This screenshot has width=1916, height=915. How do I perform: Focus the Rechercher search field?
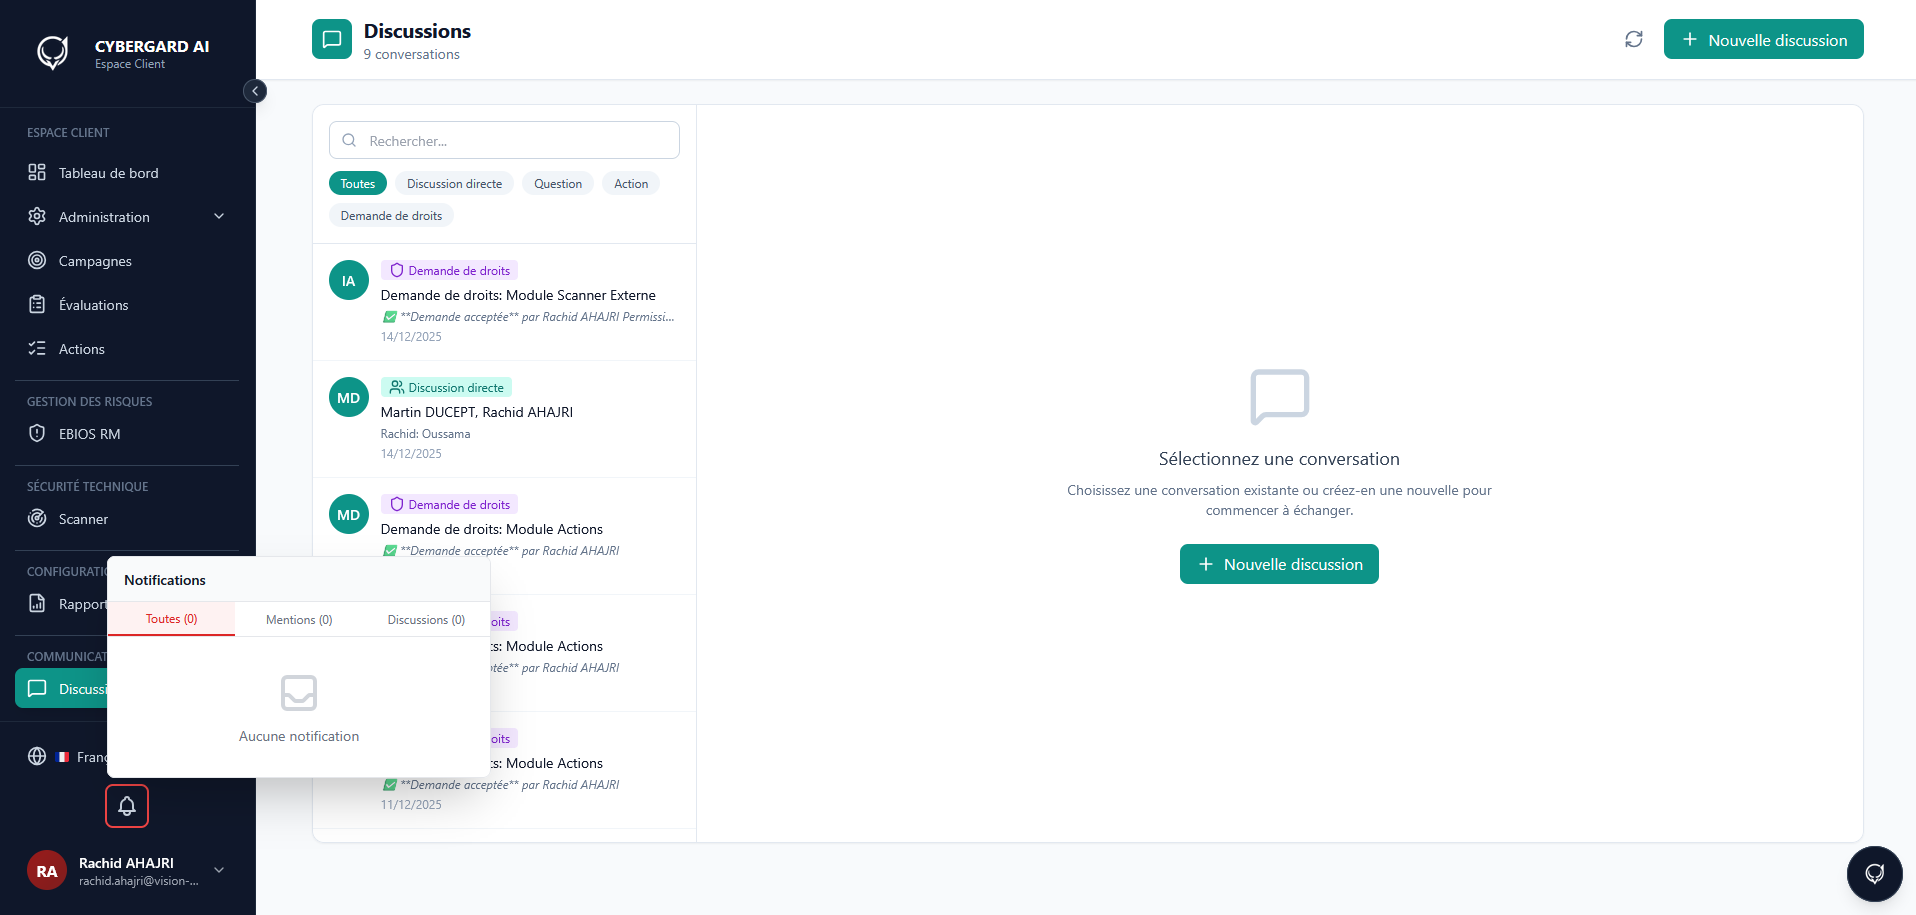[504, 140]
